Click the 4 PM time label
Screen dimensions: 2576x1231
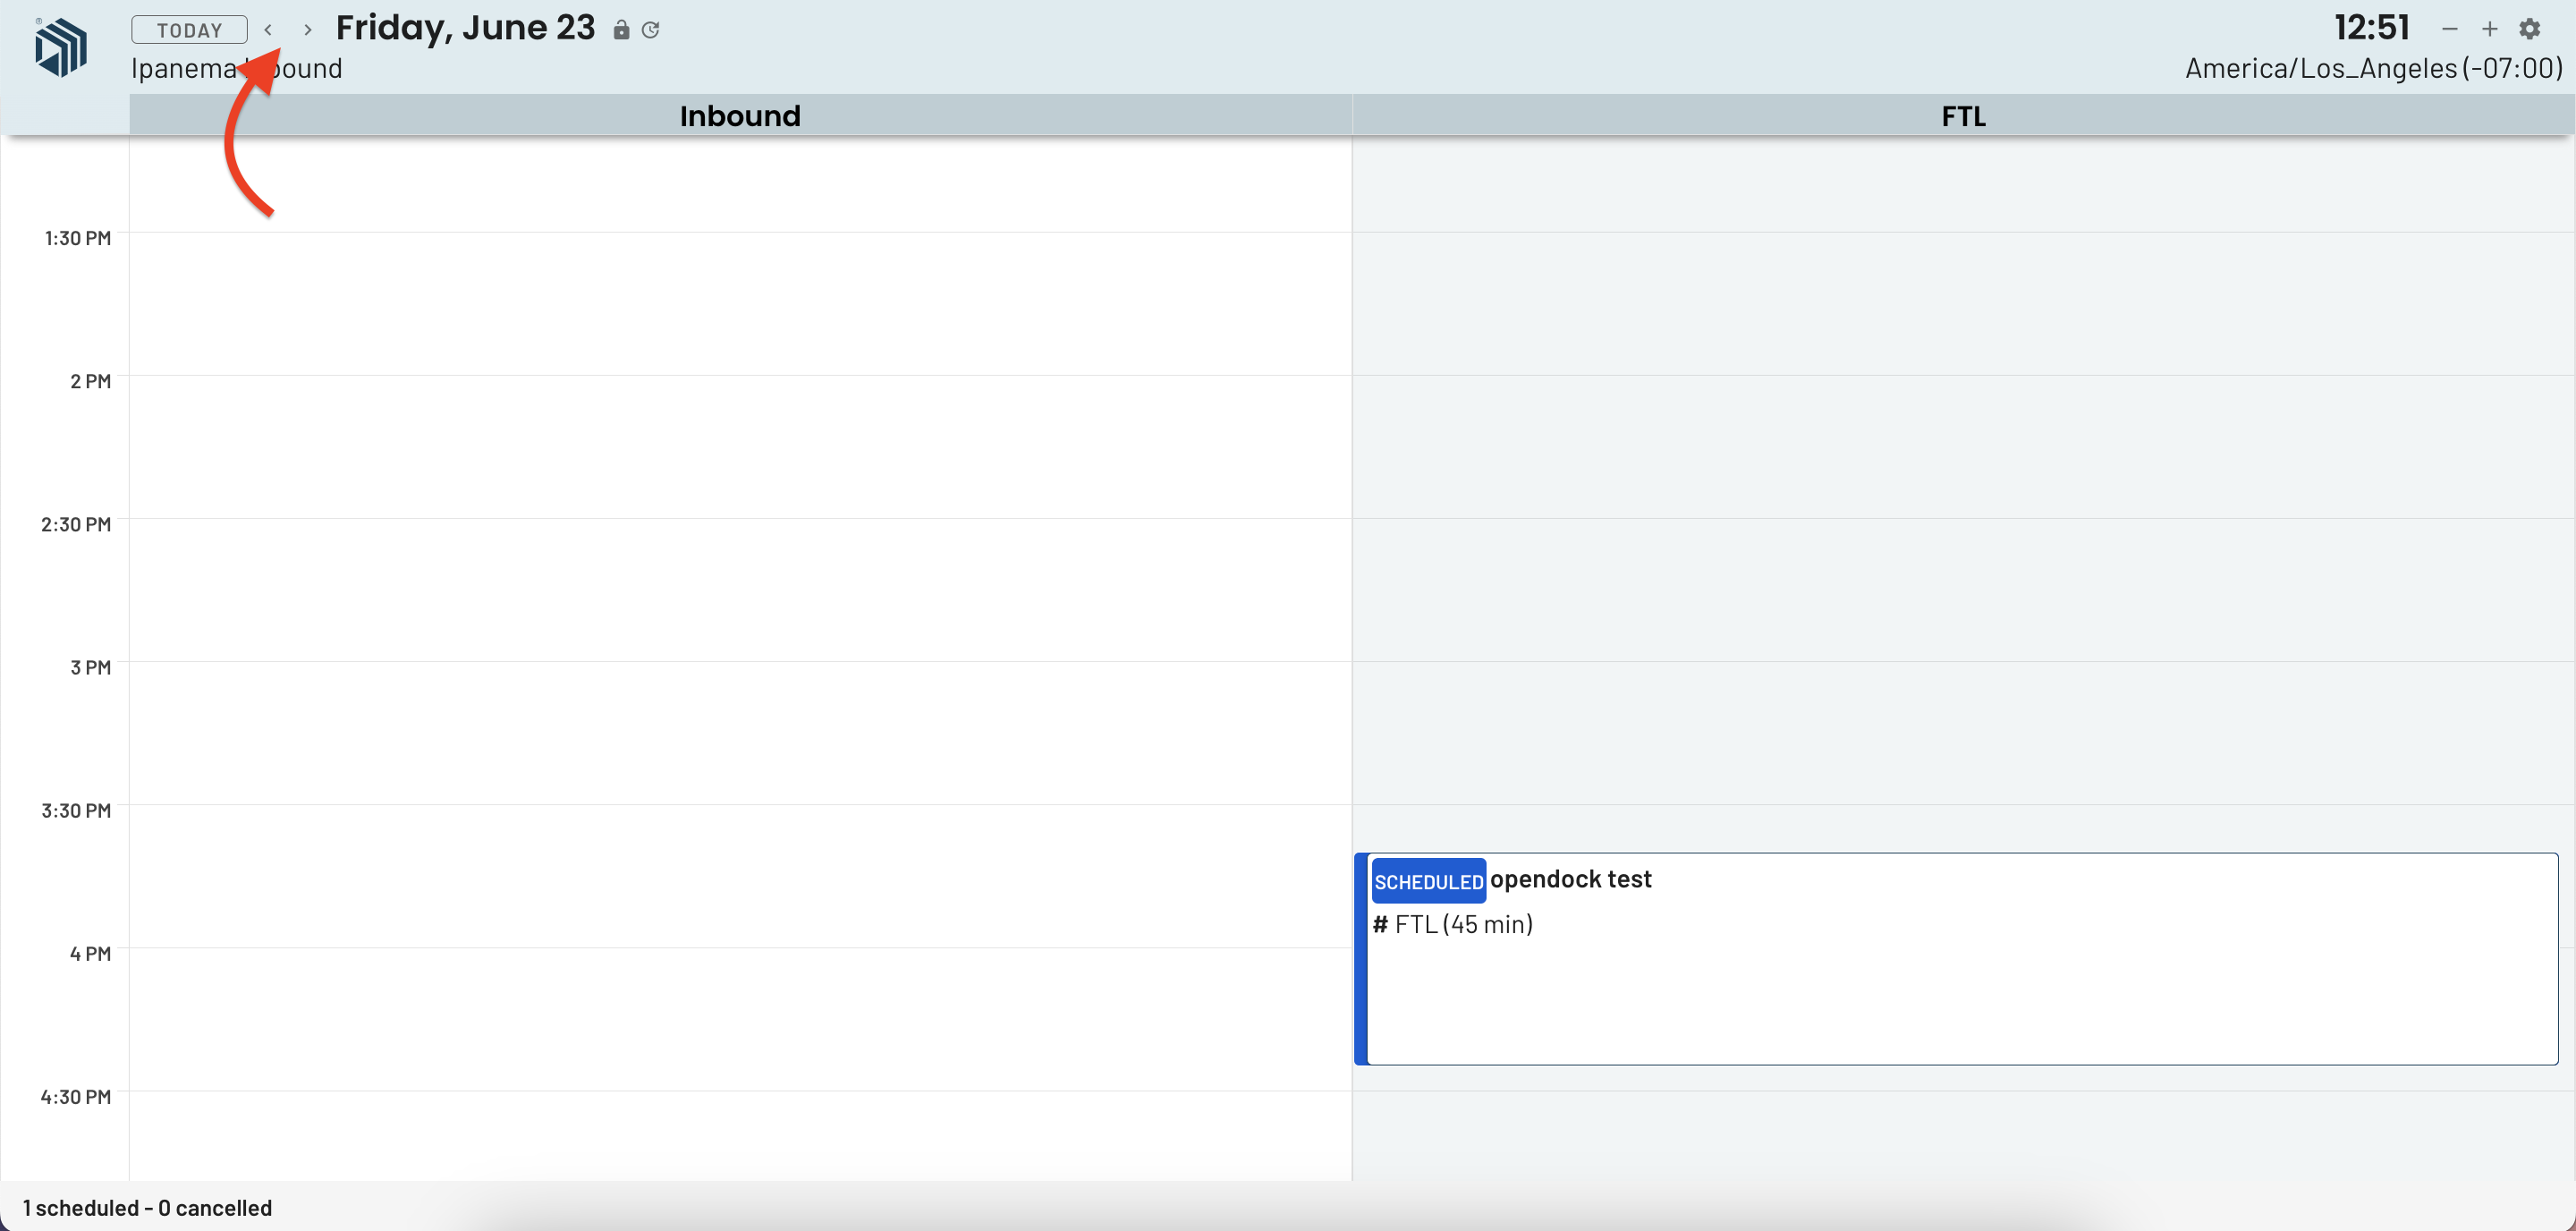pyautogui.click(x=90, y=953)
